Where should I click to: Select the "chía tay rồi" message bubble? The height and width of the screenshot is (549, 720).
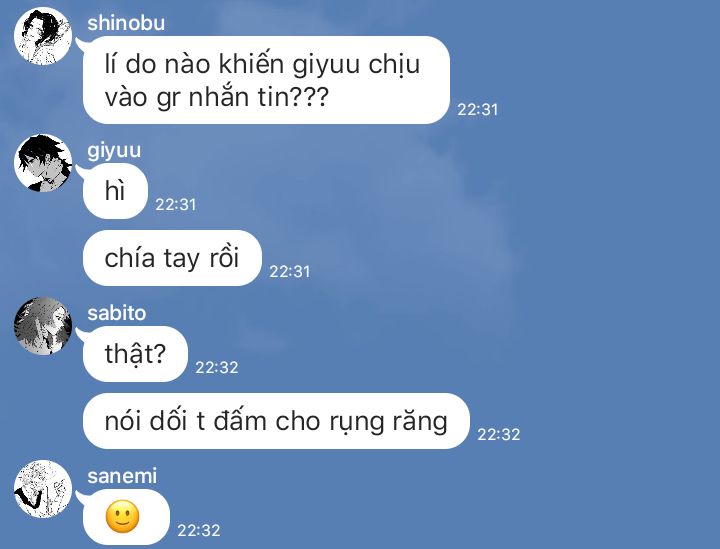coord(172,258)
